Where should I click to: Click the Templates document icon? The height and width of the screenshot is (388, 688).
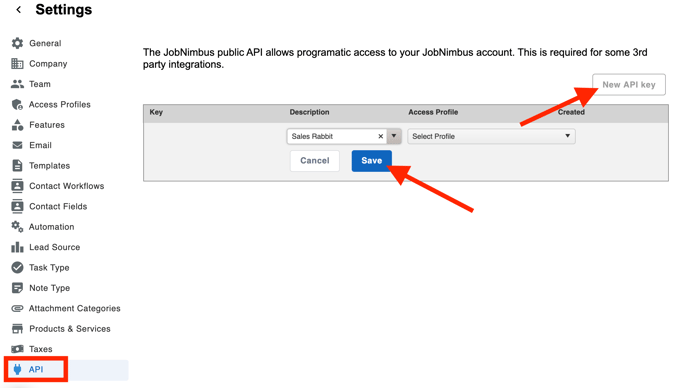click(17, 165)
